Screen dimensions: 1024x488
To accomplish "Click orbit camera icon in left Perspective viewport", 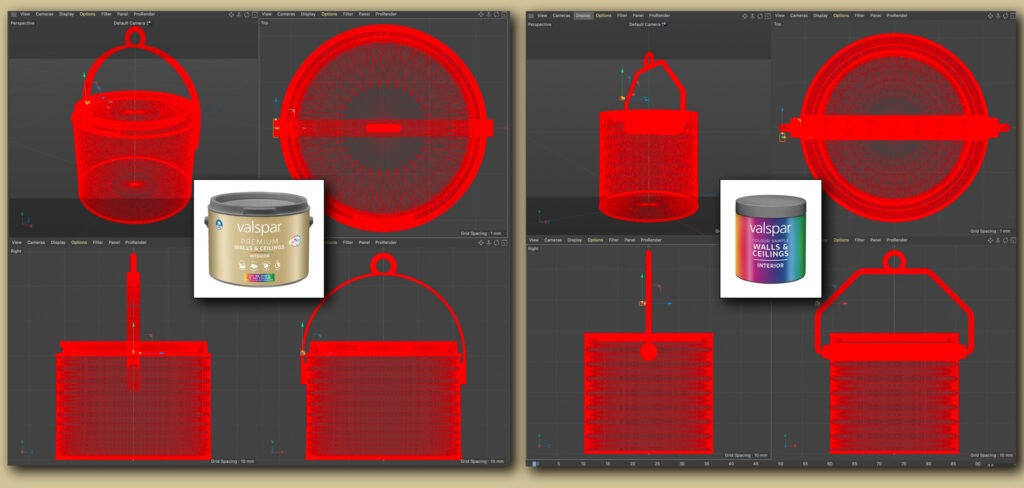I will (x=247, y=14).
